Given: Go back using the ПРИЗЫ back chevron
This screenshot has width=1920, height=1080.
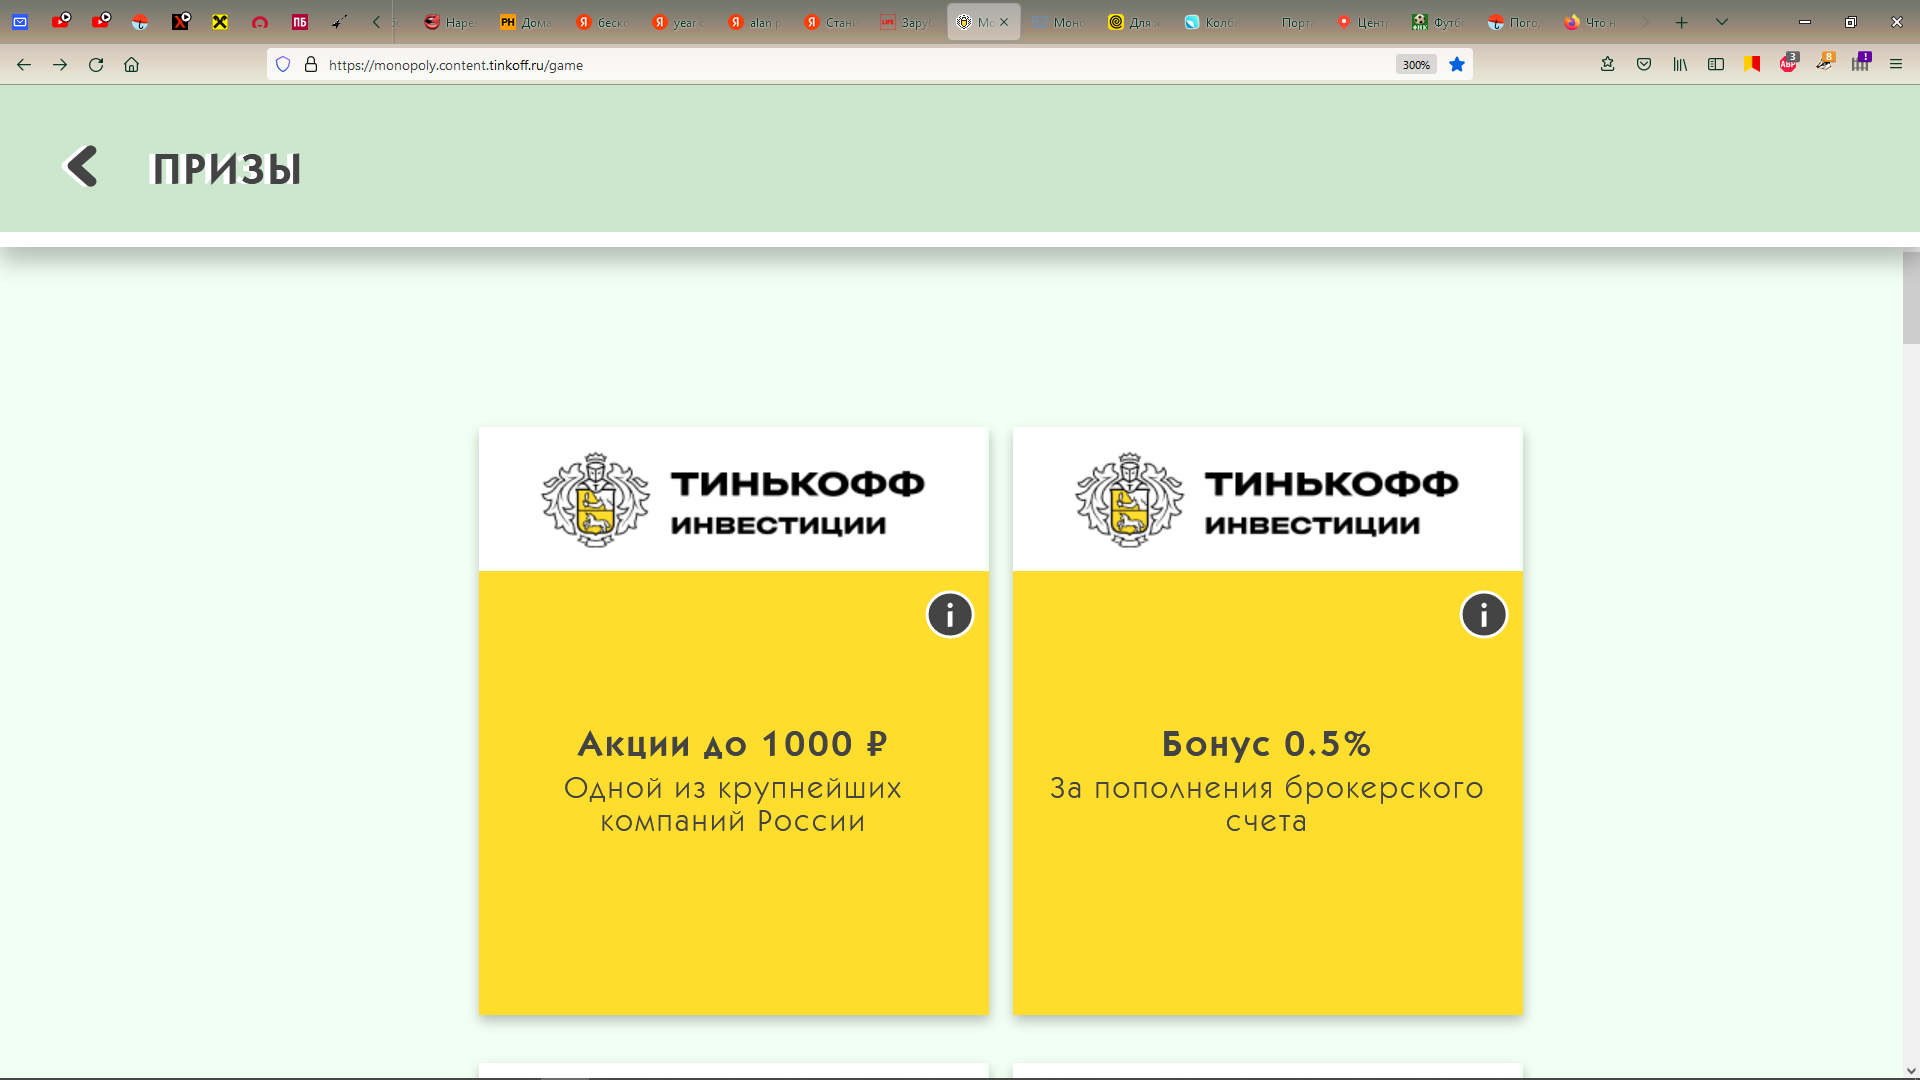Looking at the screenshot, I should click(x=81, y=167).
